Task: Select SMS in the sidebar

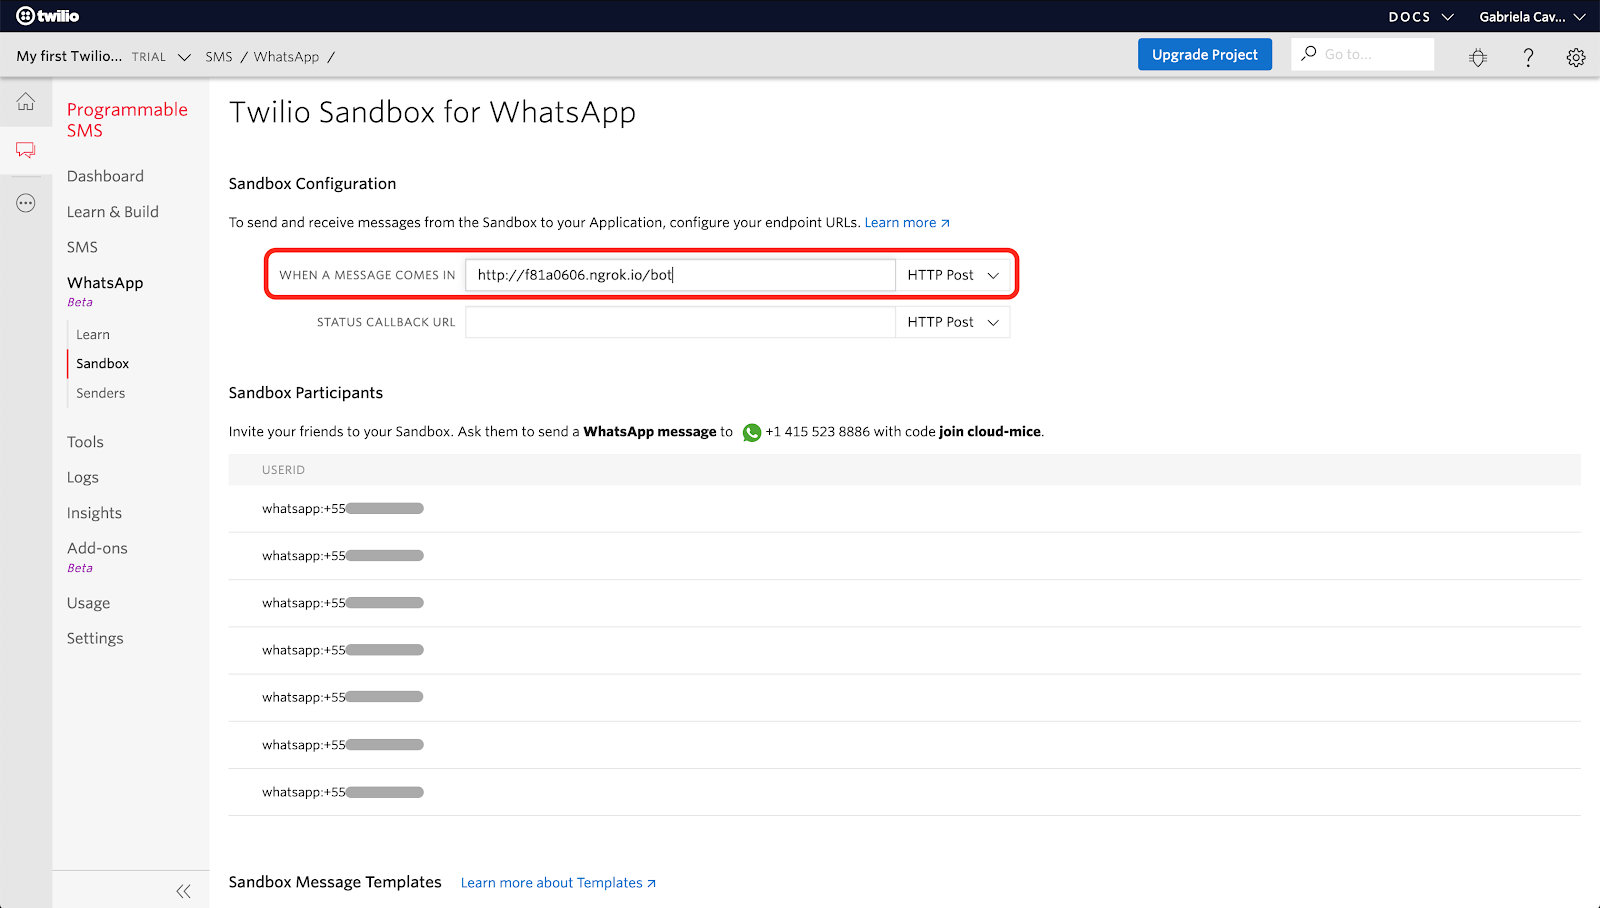Action: tap(82, 247)
